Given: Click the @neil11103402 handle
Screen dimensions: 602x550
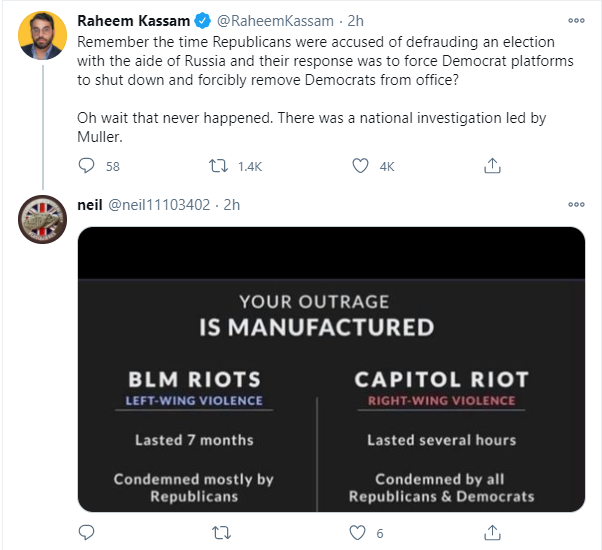Looking at the screenshot, I should click(x=160, y=204).
